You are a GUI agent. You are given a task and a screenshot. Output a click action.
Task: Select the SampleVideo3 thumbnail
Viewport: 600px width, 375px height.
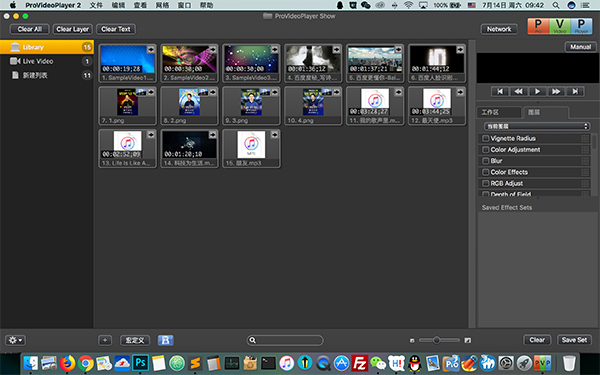pyautogui.click(x=251, y=63)
